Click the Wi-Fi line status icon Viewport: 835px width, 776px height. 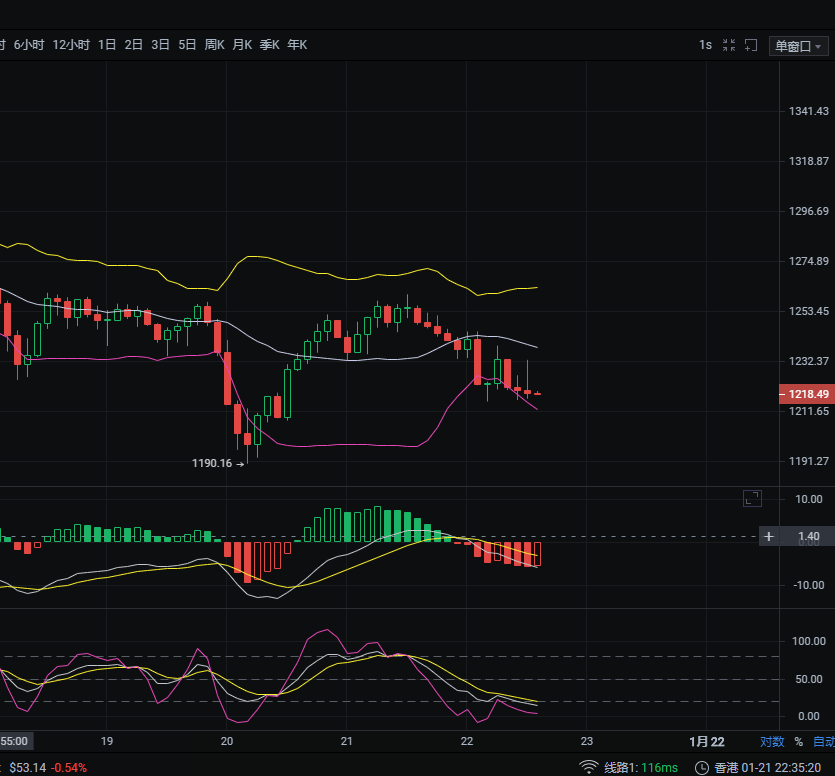588,767
